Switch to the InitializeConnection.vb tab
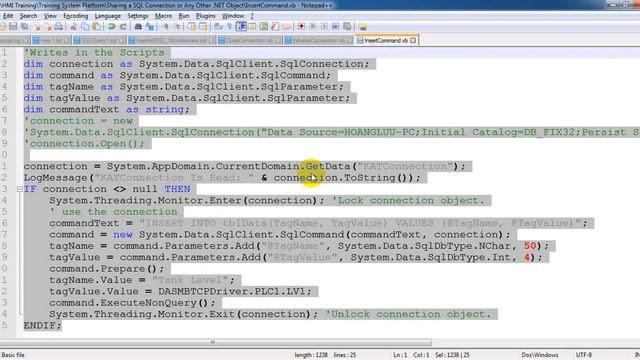Screen dimensions: 640x360 point(320,40)
